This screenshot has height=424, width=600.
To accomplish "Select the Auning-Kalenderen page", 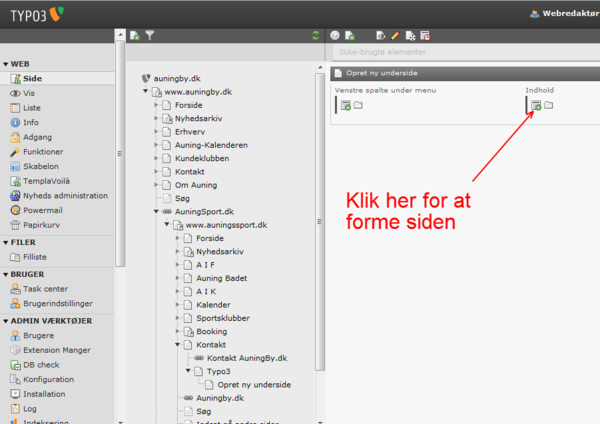I will [211, 145].
